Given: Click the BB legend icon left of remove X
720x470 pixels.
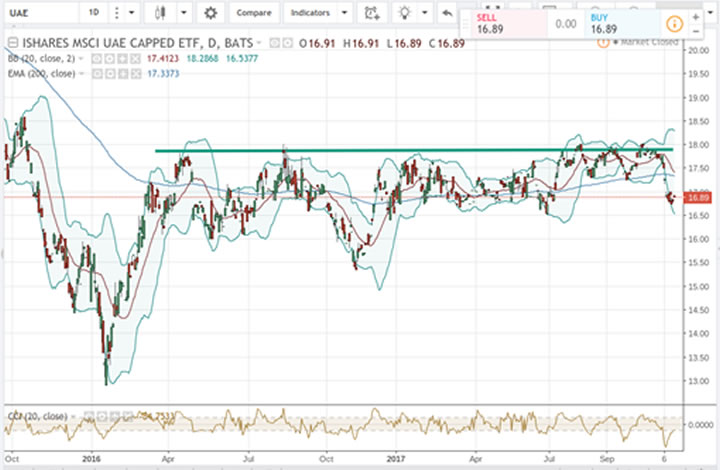Looking at the screenshot, I should 123,59.
